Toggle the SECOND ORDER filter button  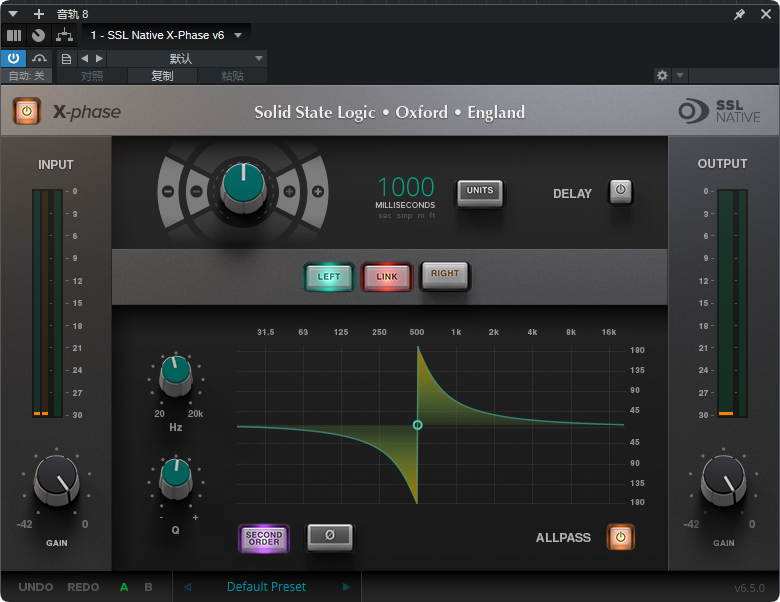coord(264,538)
